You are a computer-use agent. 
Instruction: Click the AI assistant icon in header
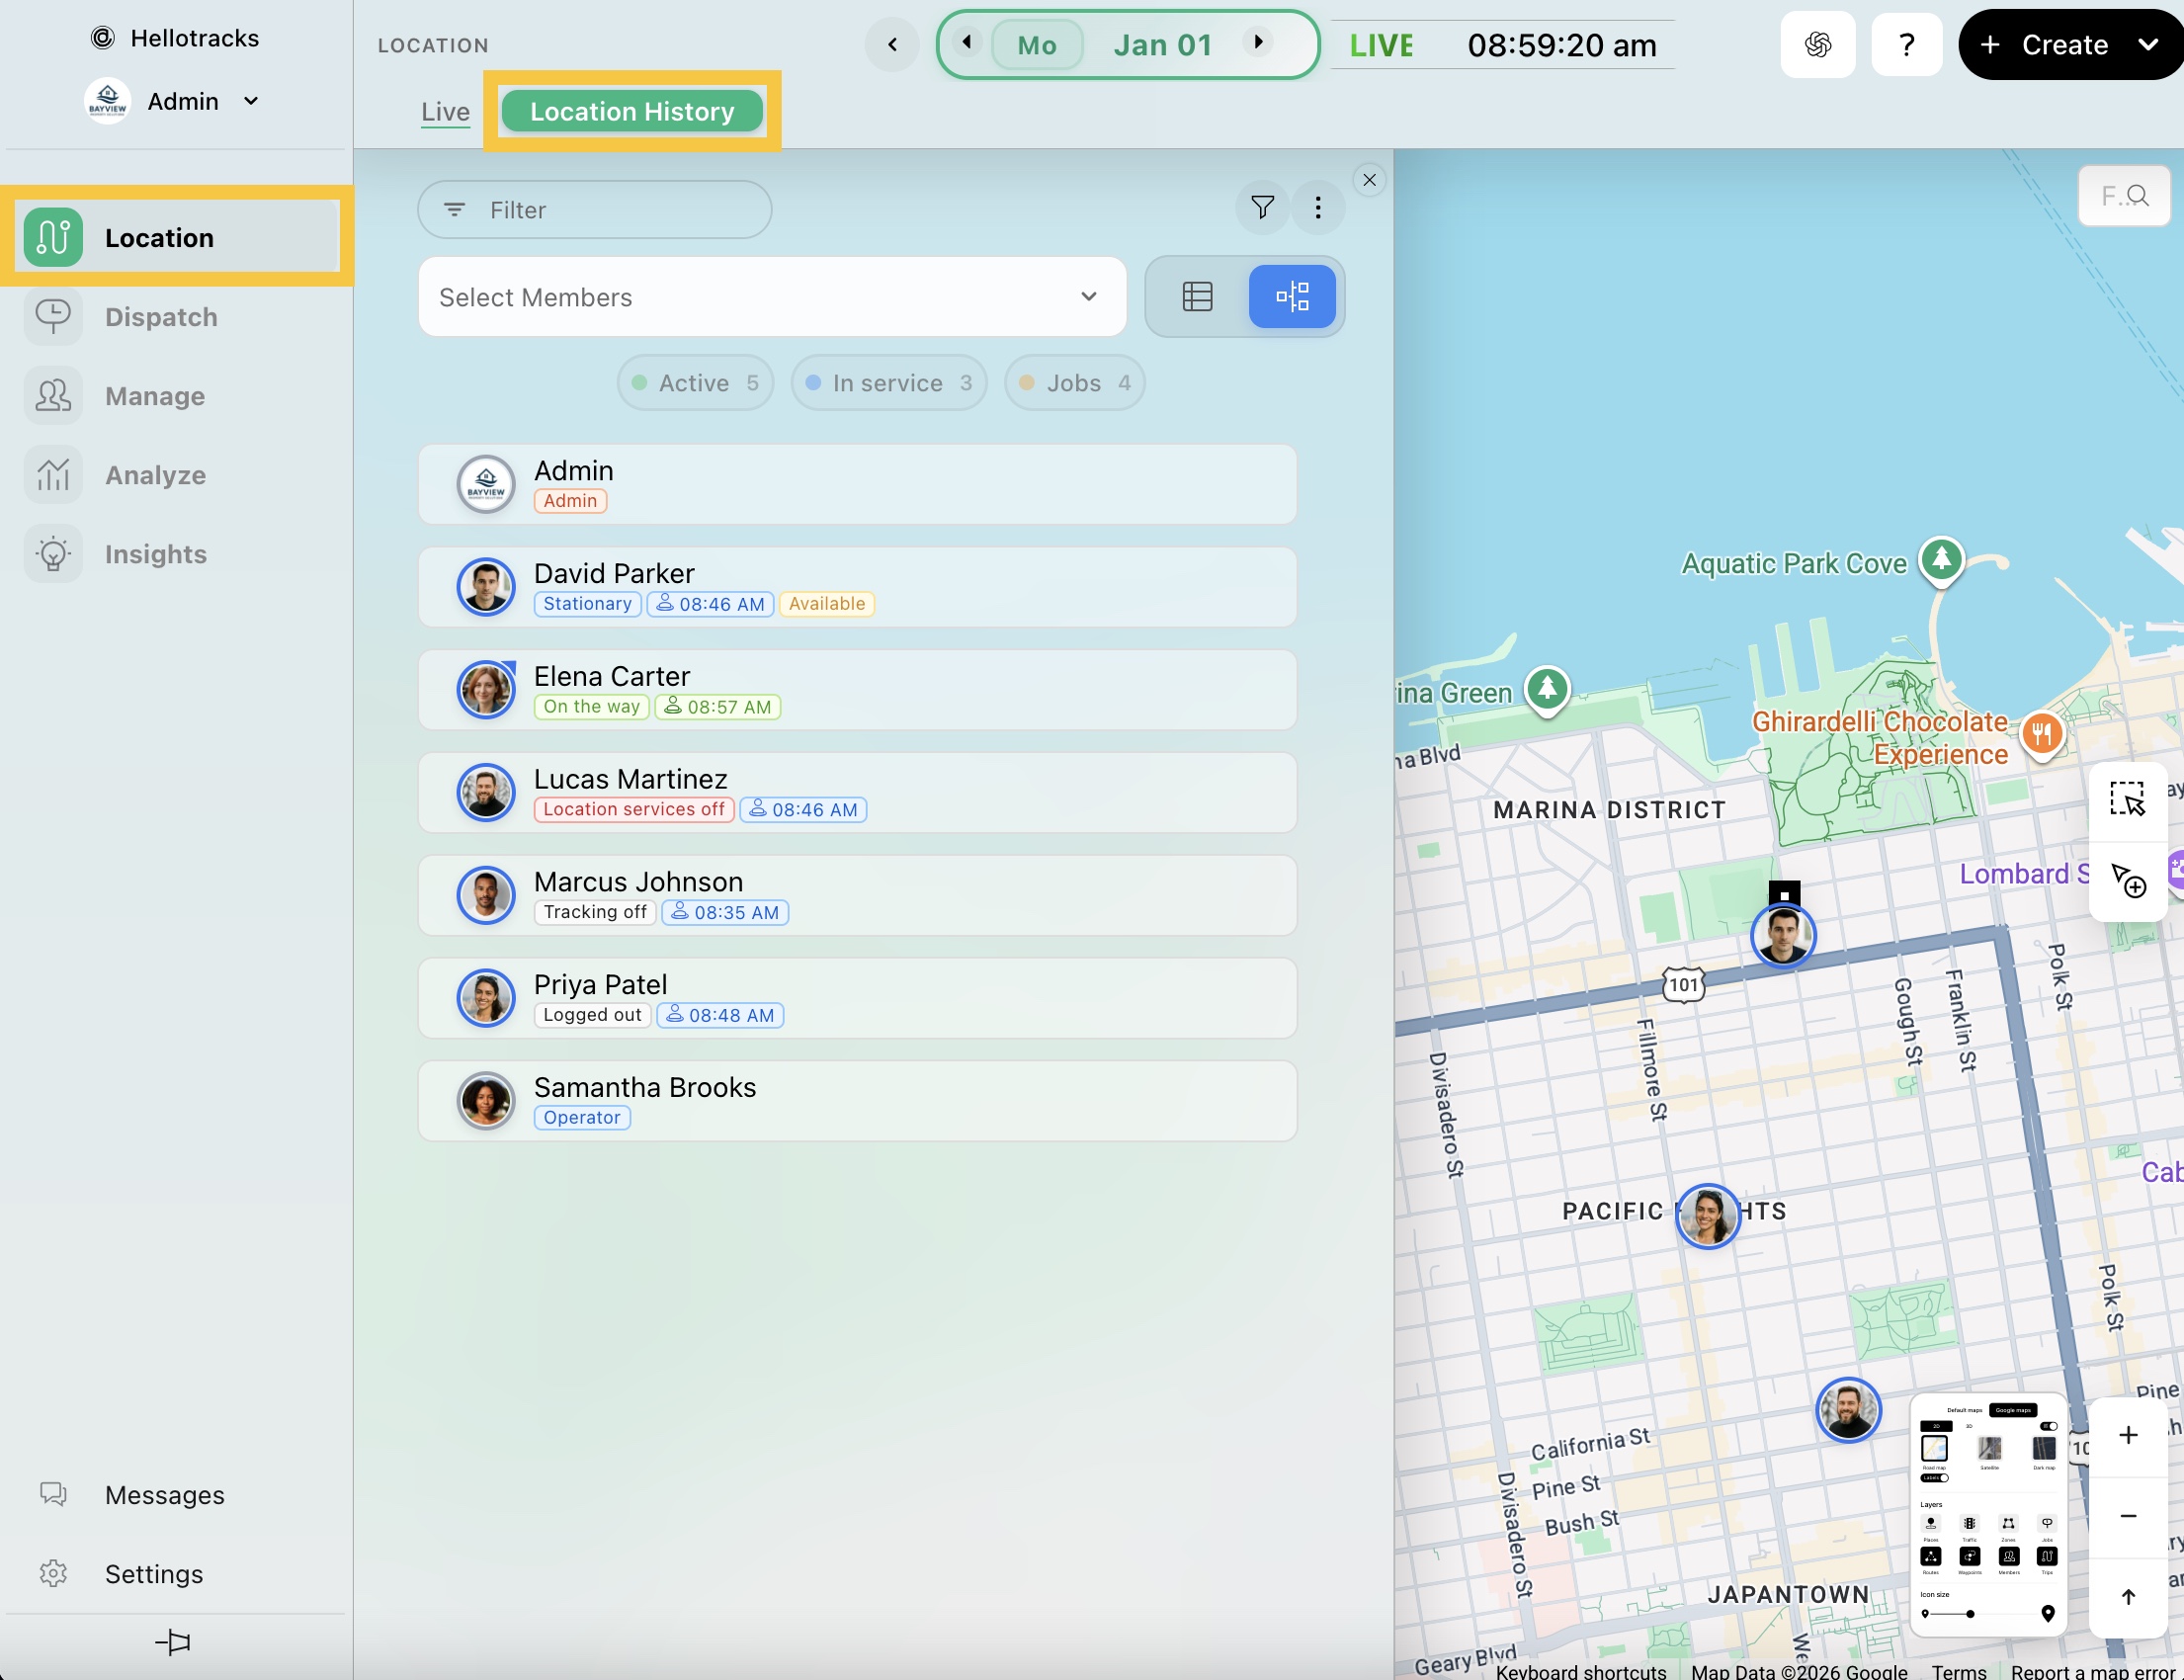[x=1817, y=45]
